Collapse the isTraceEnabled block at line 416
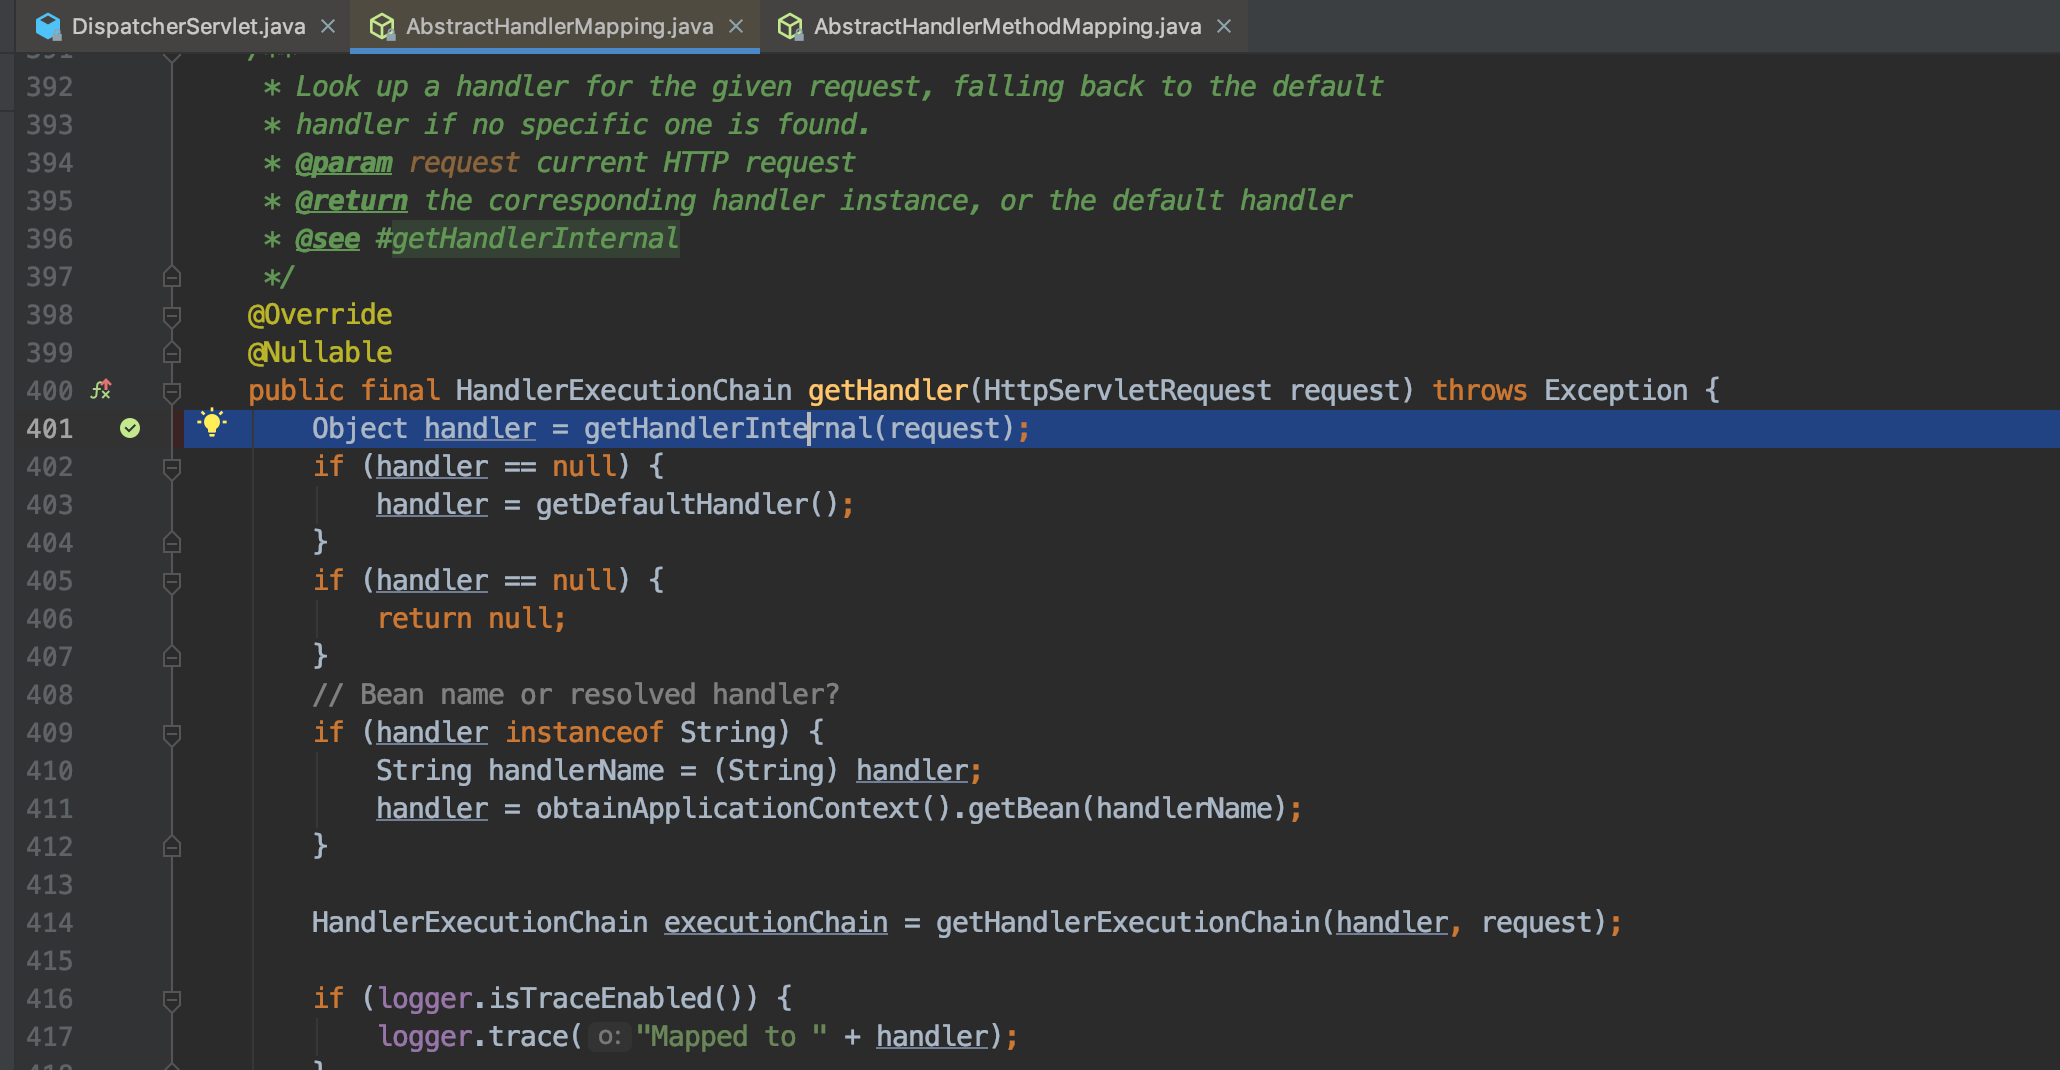The image size is (2060, 1070). tap(172, 999)
